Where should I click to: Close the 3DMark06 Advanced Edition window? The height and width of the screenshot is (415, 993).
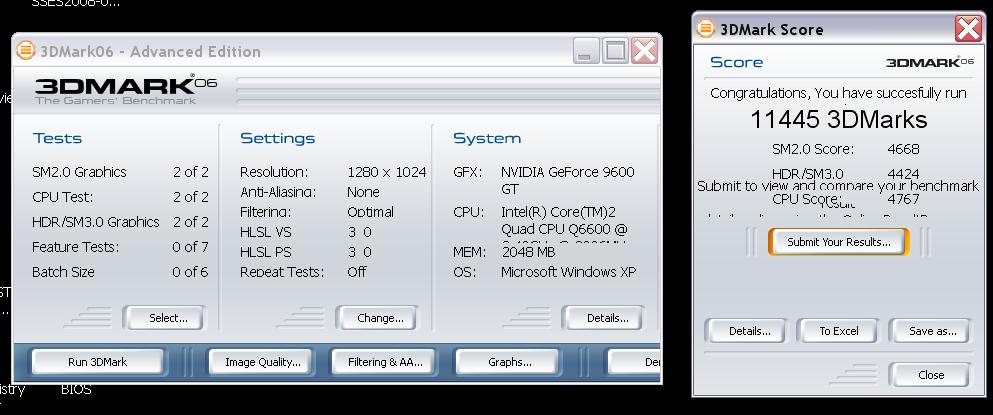coord(644,51)
